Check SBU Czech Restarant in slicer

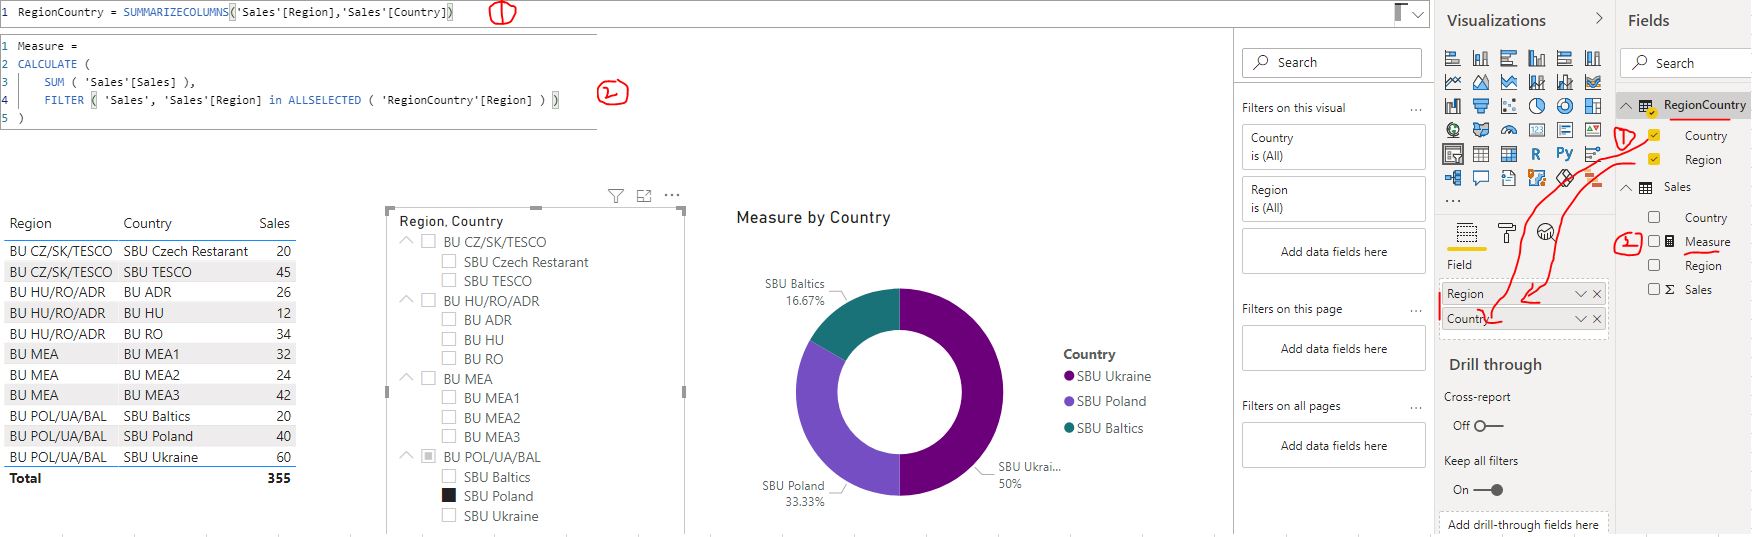(449, 262)
